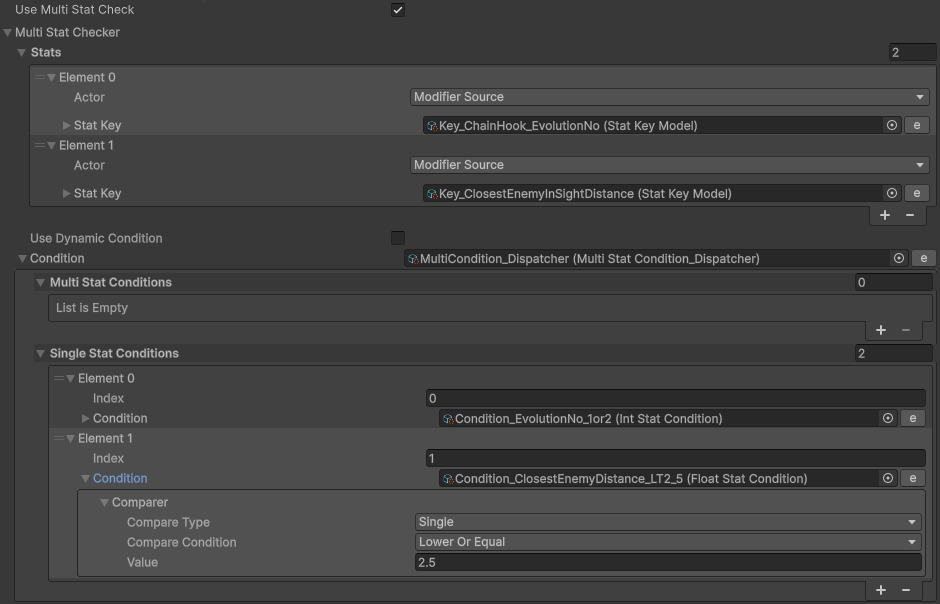Collapse the Condition foldout
Image resolution: width=940 pixels, height=604 pixels.
click(x=22, y=258)
